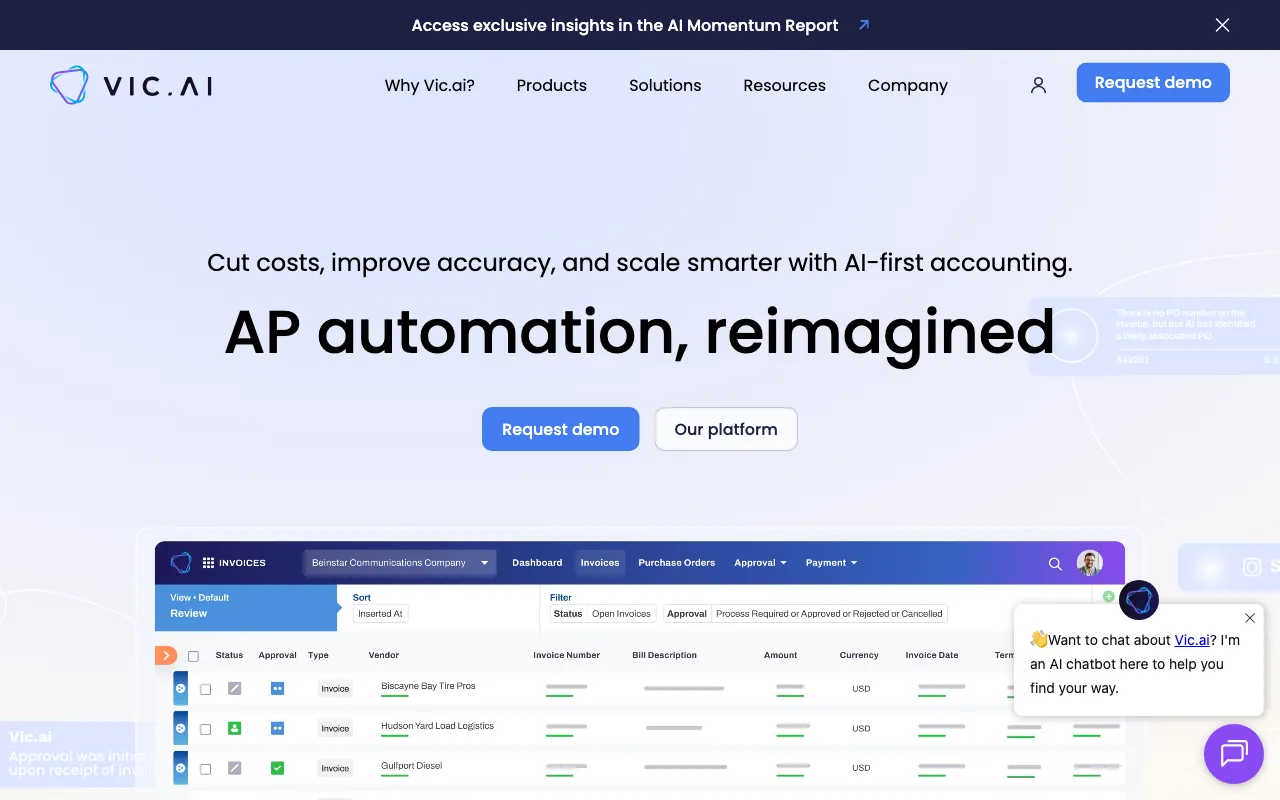Click the Gulfport Diesel vendor name
This screenshot has height=800, width=1280.
[411, 766]
